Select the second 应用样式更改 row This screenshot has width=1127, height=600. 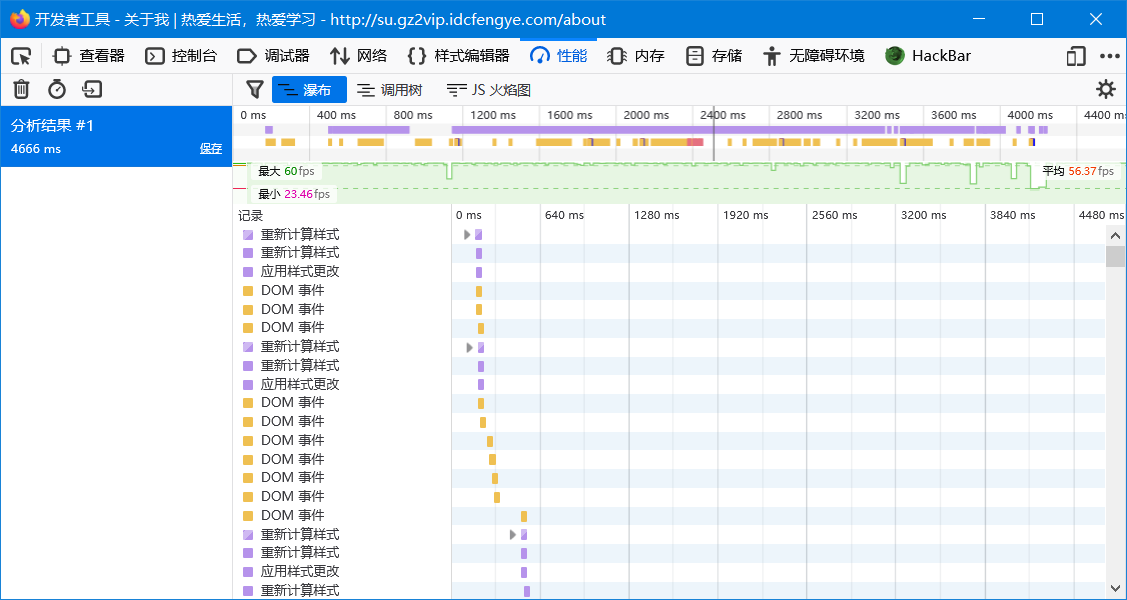[670, 384]
